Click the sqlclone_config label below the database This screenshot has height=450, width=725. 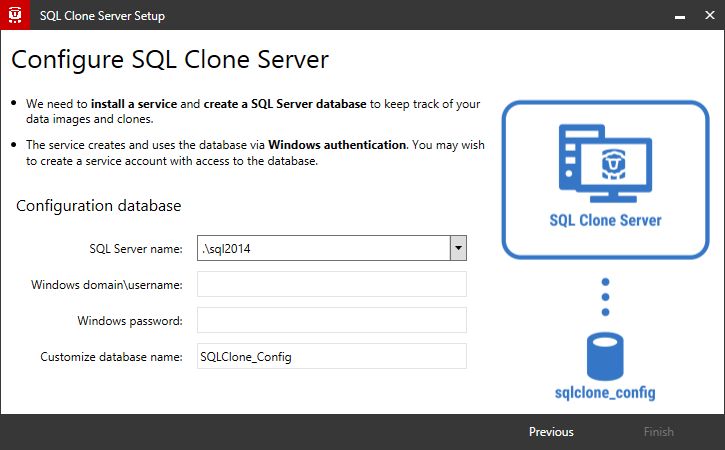605,393
